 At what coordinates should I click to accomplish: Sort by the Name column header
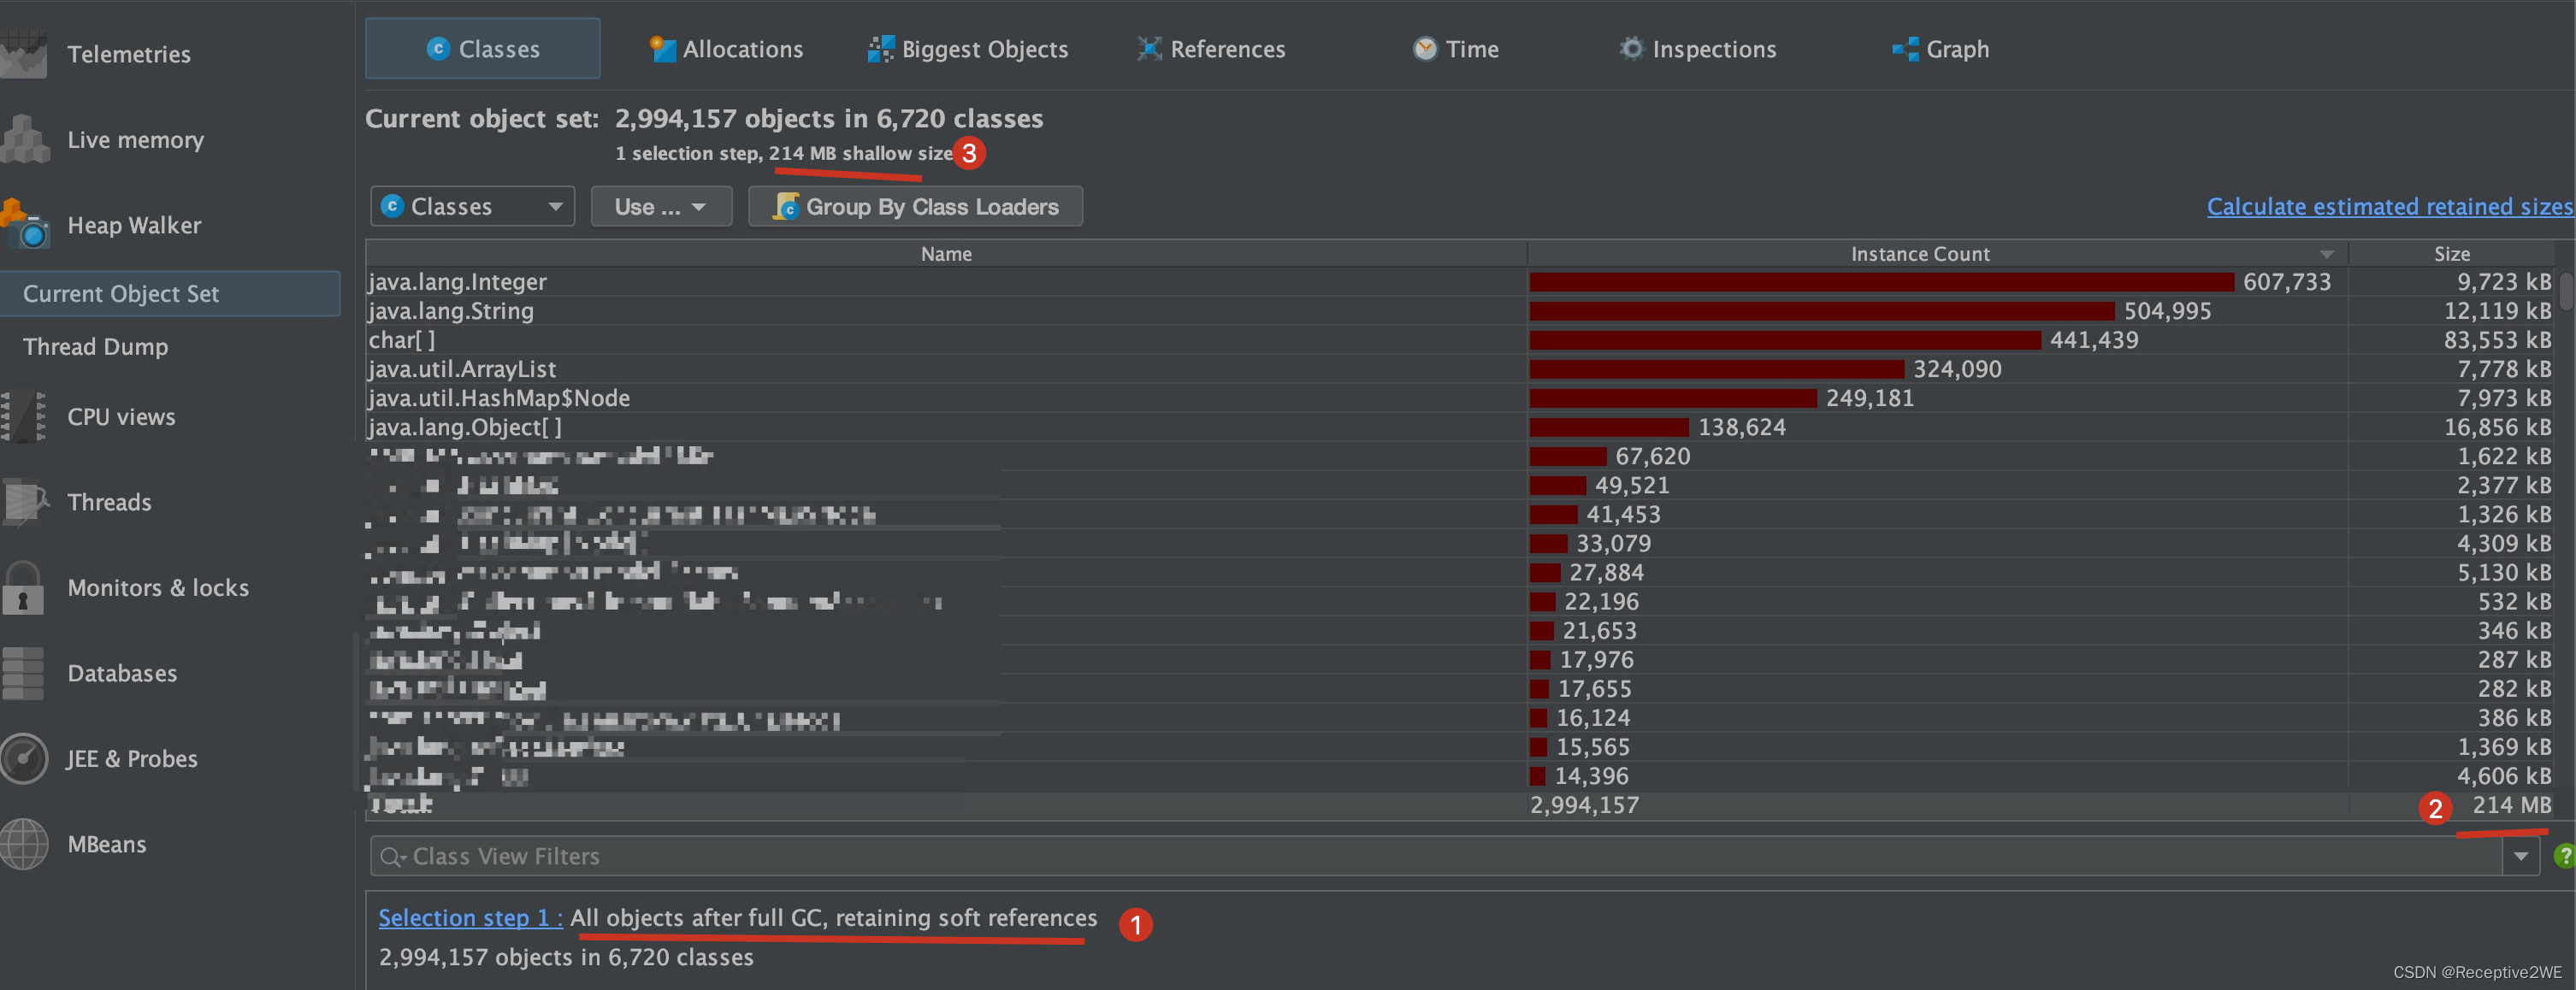946,254
